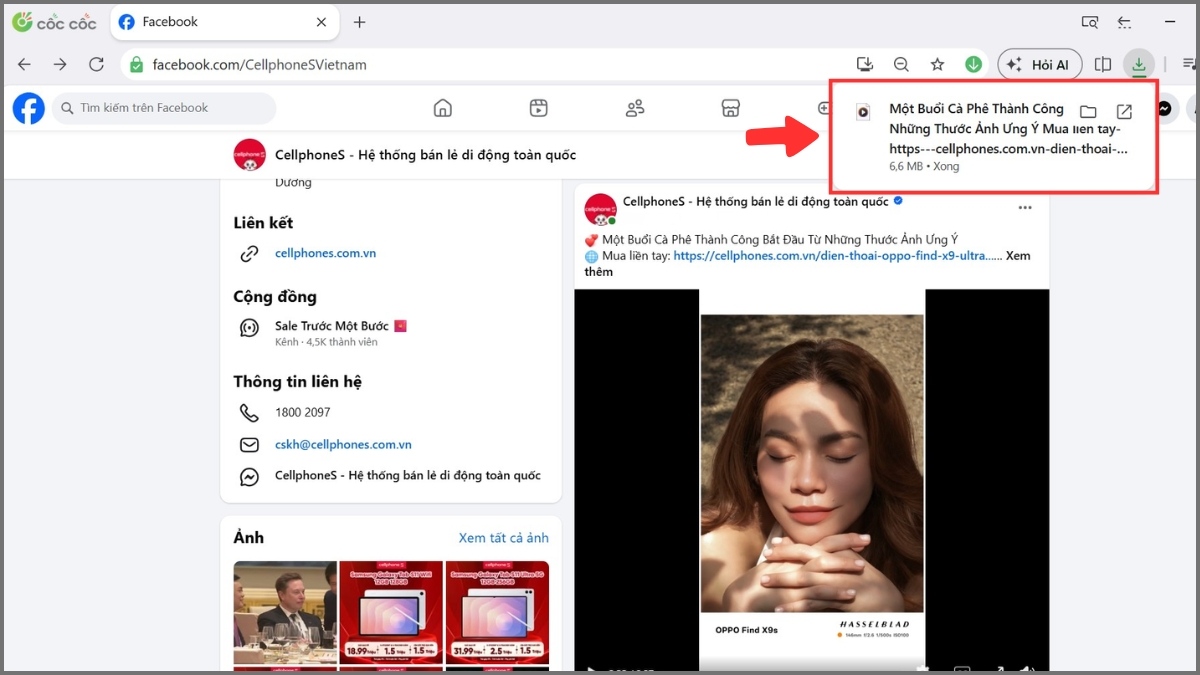Viewport: 1200px width, 675px height.
Task: Open the CellphoneS Messenger contact link
Action: point(408,476)
